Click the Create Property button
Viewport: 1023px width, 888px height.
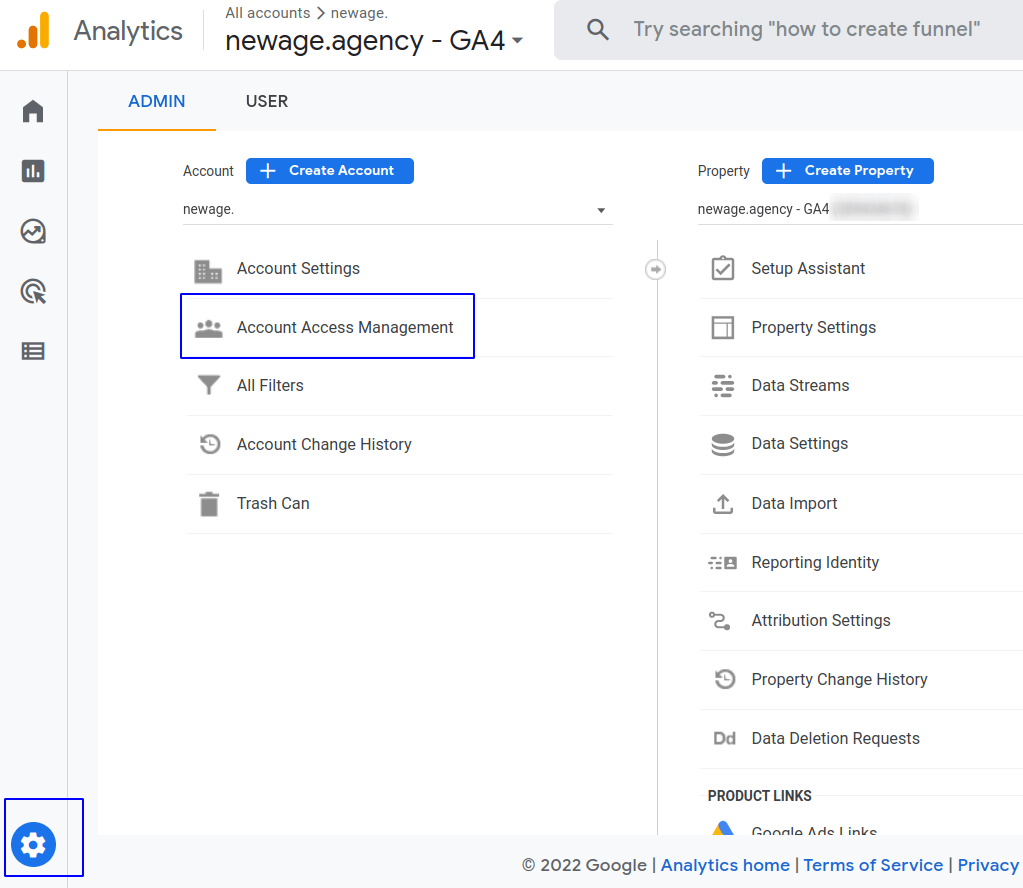847,171
